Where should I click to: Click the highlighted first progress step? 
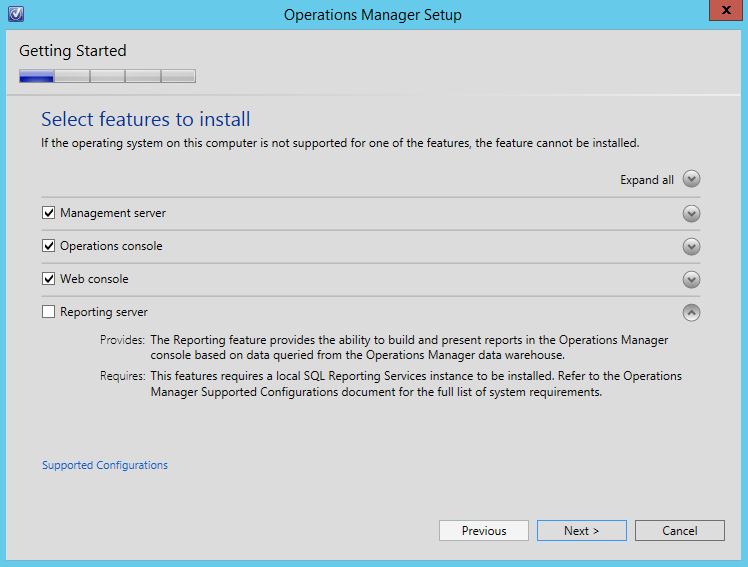pos(37,76)
